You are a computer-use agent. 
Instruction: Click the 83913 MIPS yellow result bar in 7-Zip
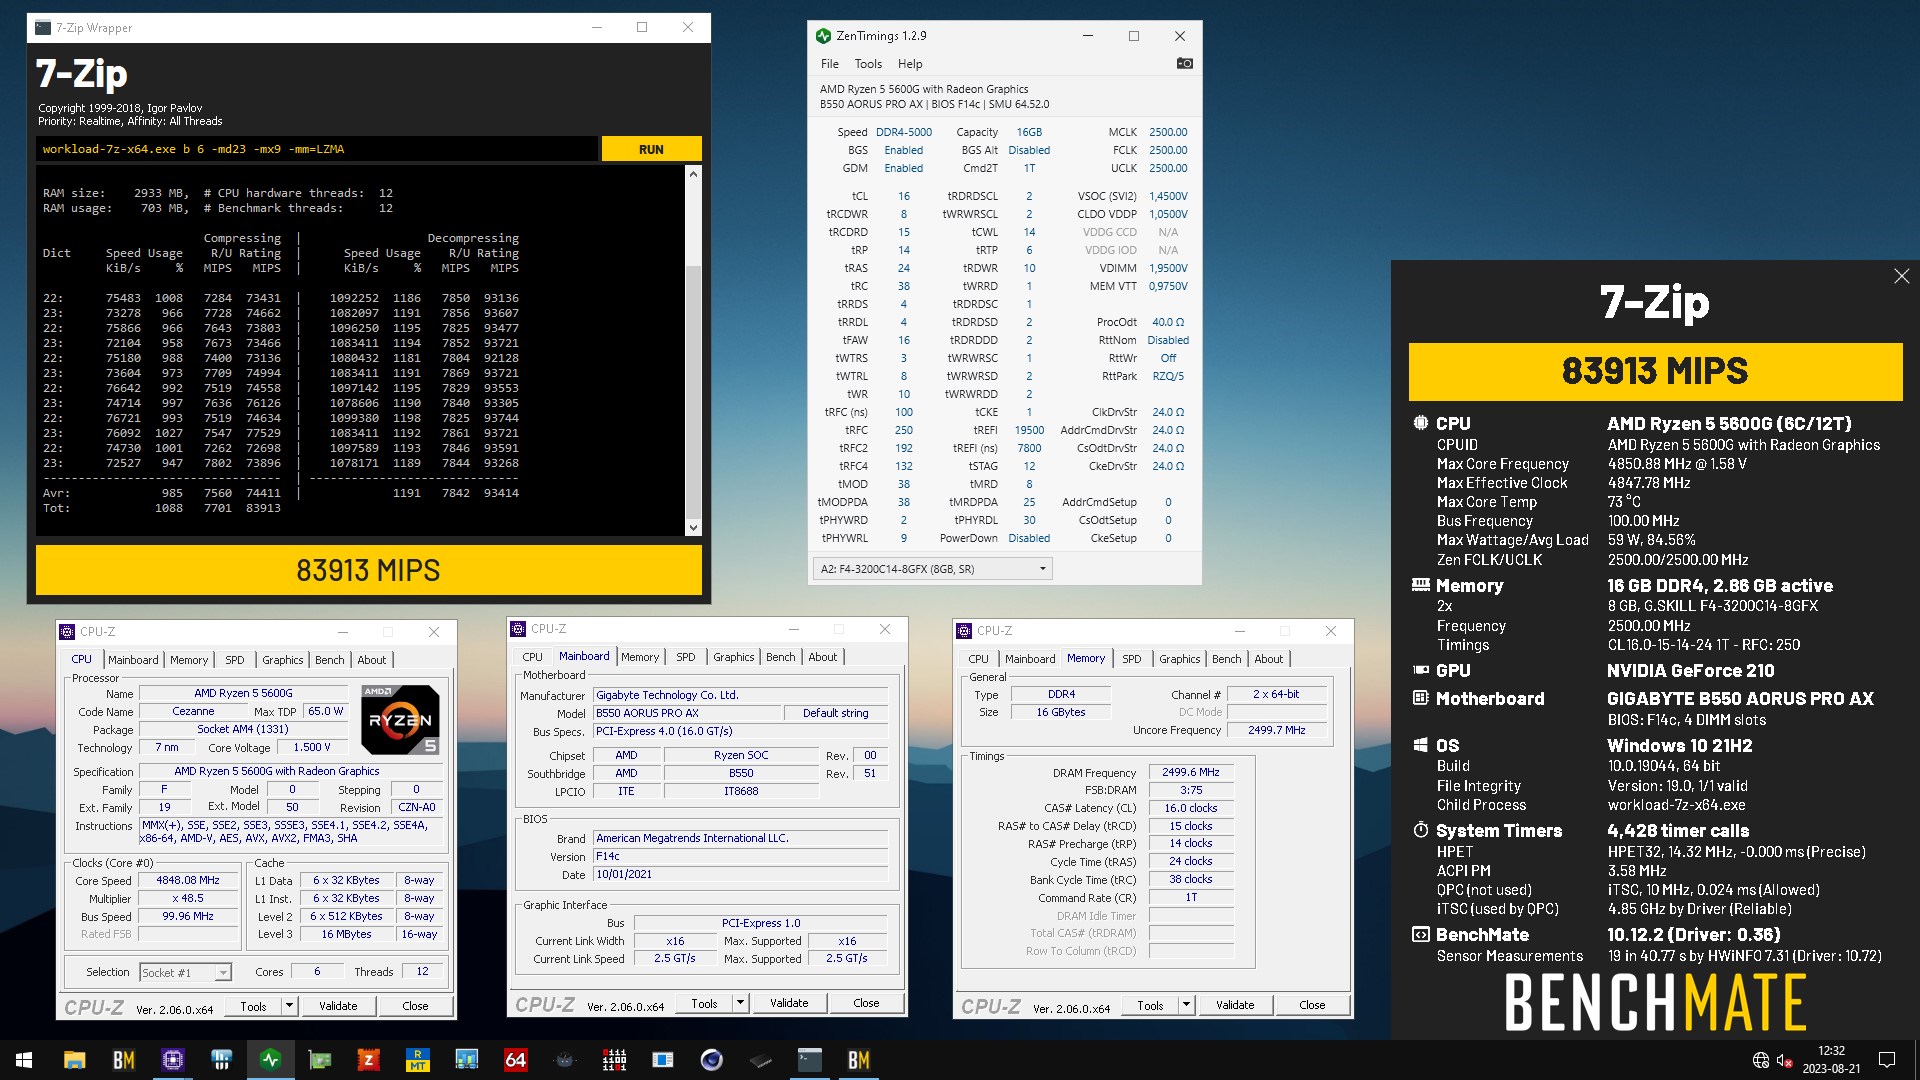368,570
